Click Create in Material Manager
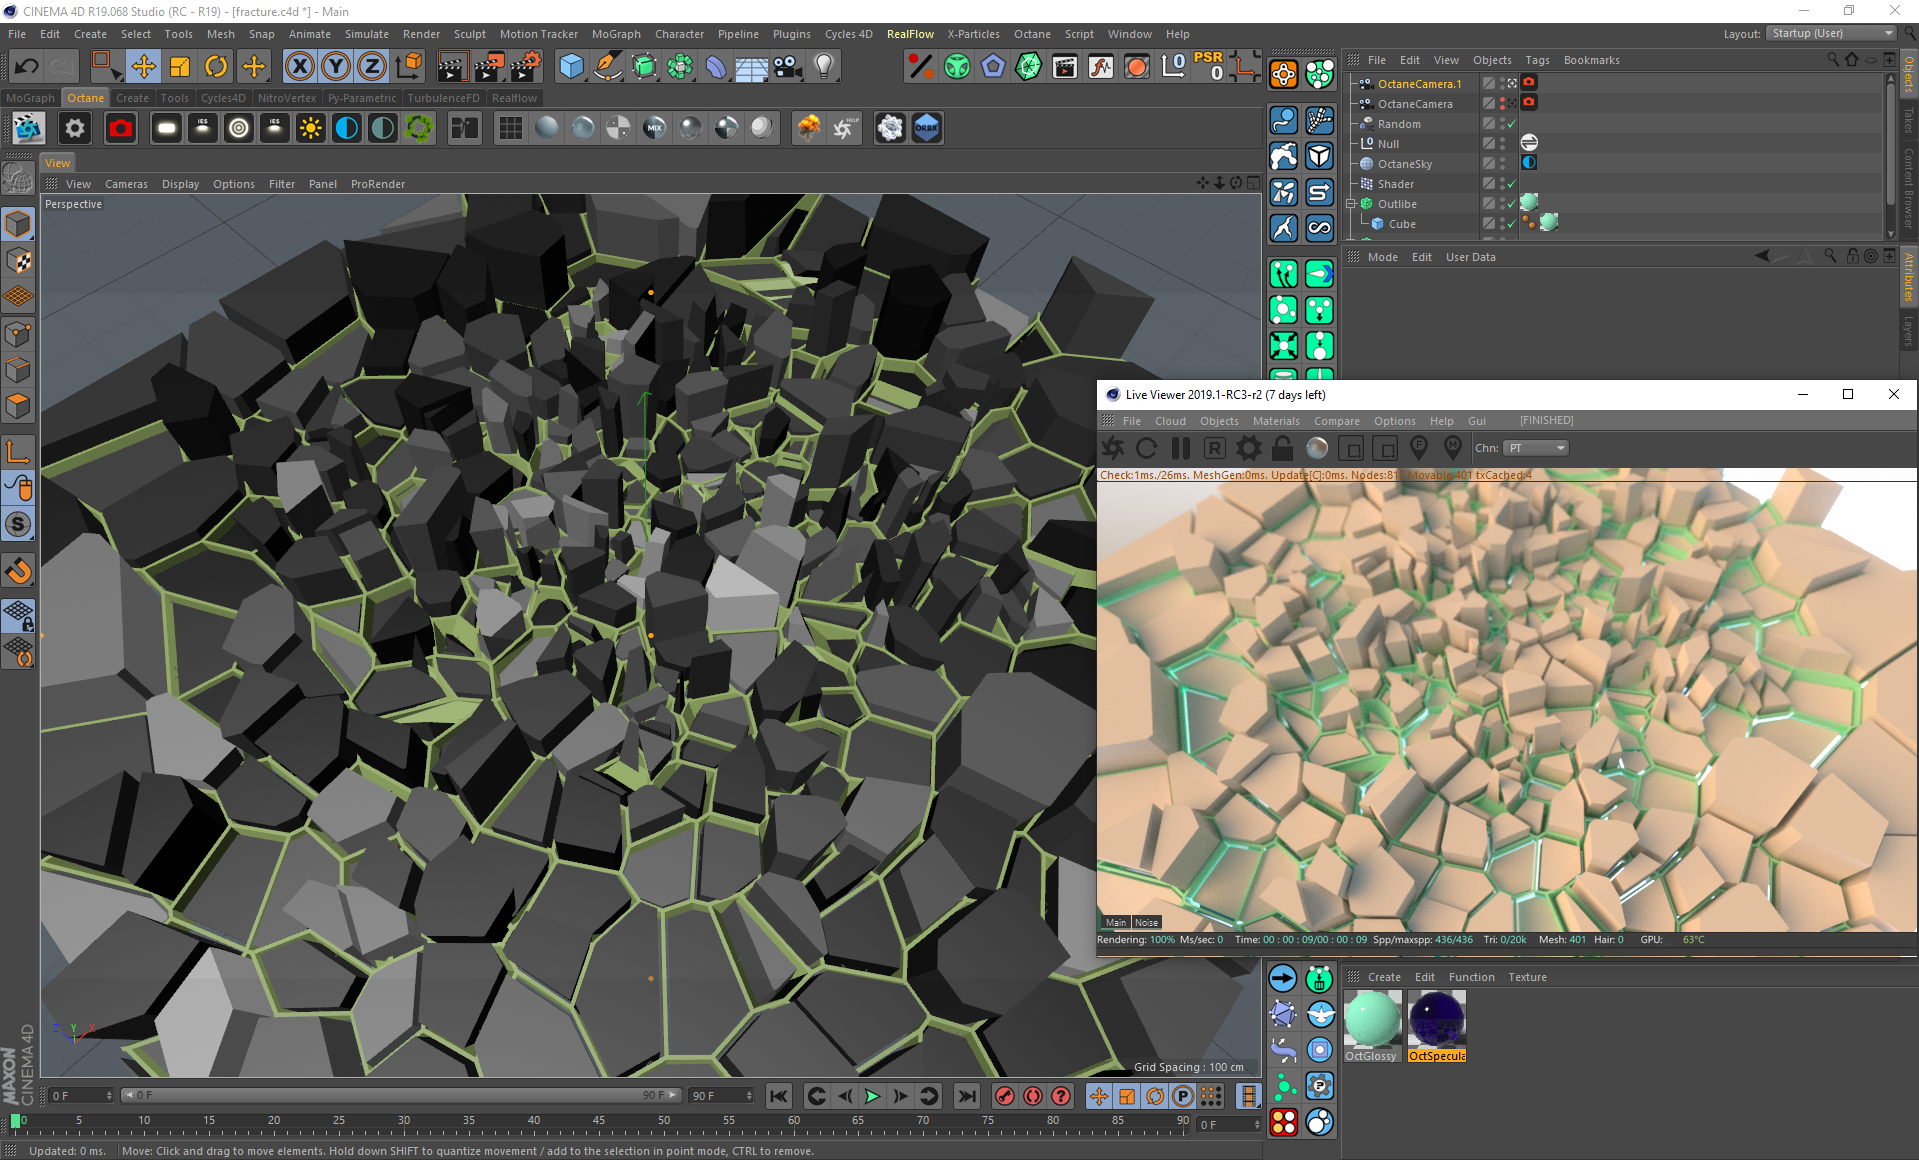The height and width of the screenshot is (1160, 1919). (1384, 977)
